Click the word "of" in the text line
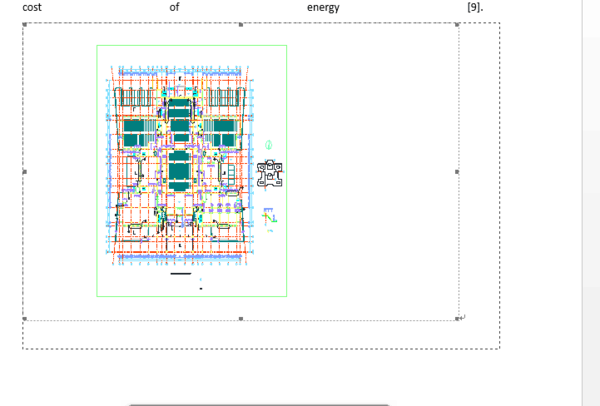 [174, 7]
